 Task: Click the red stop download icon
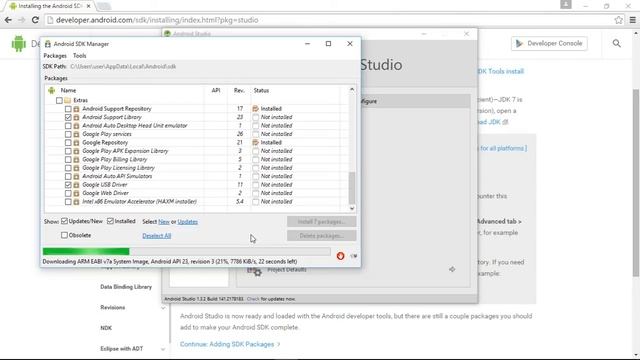pos(340,256)
